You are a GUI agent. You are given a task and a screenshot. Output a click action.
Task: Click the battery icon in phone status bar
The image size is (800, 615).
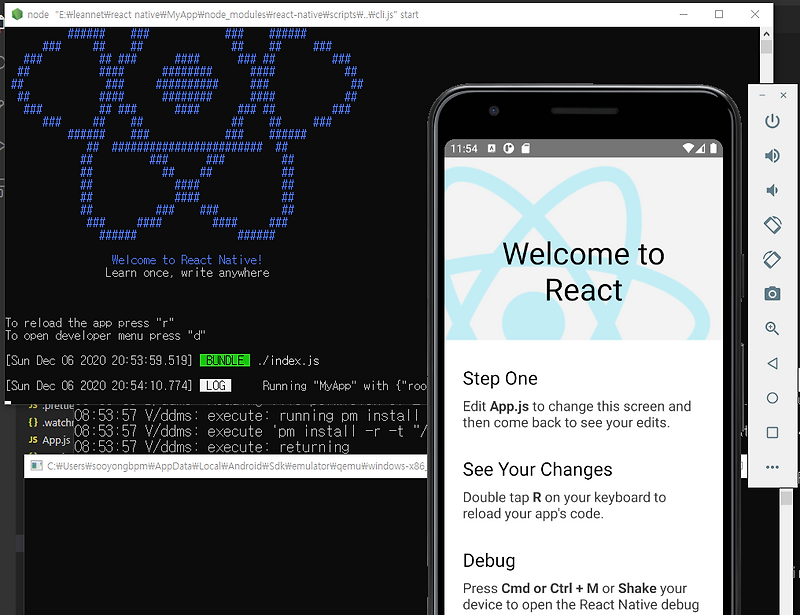[x=714, y=147]
